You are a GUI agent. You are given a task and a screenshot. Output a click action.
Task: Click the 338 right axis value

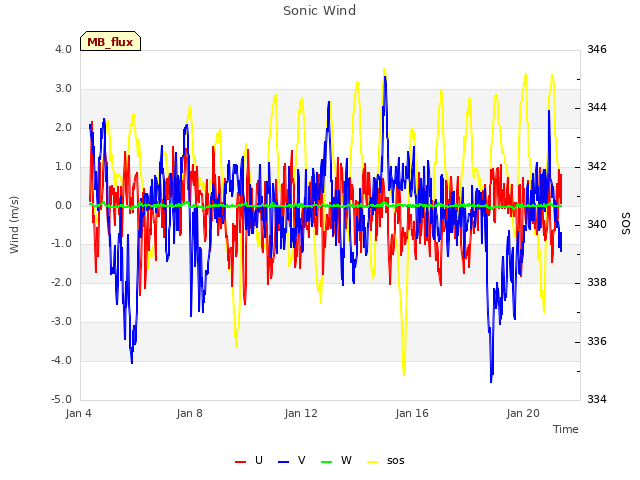(597, 282)
